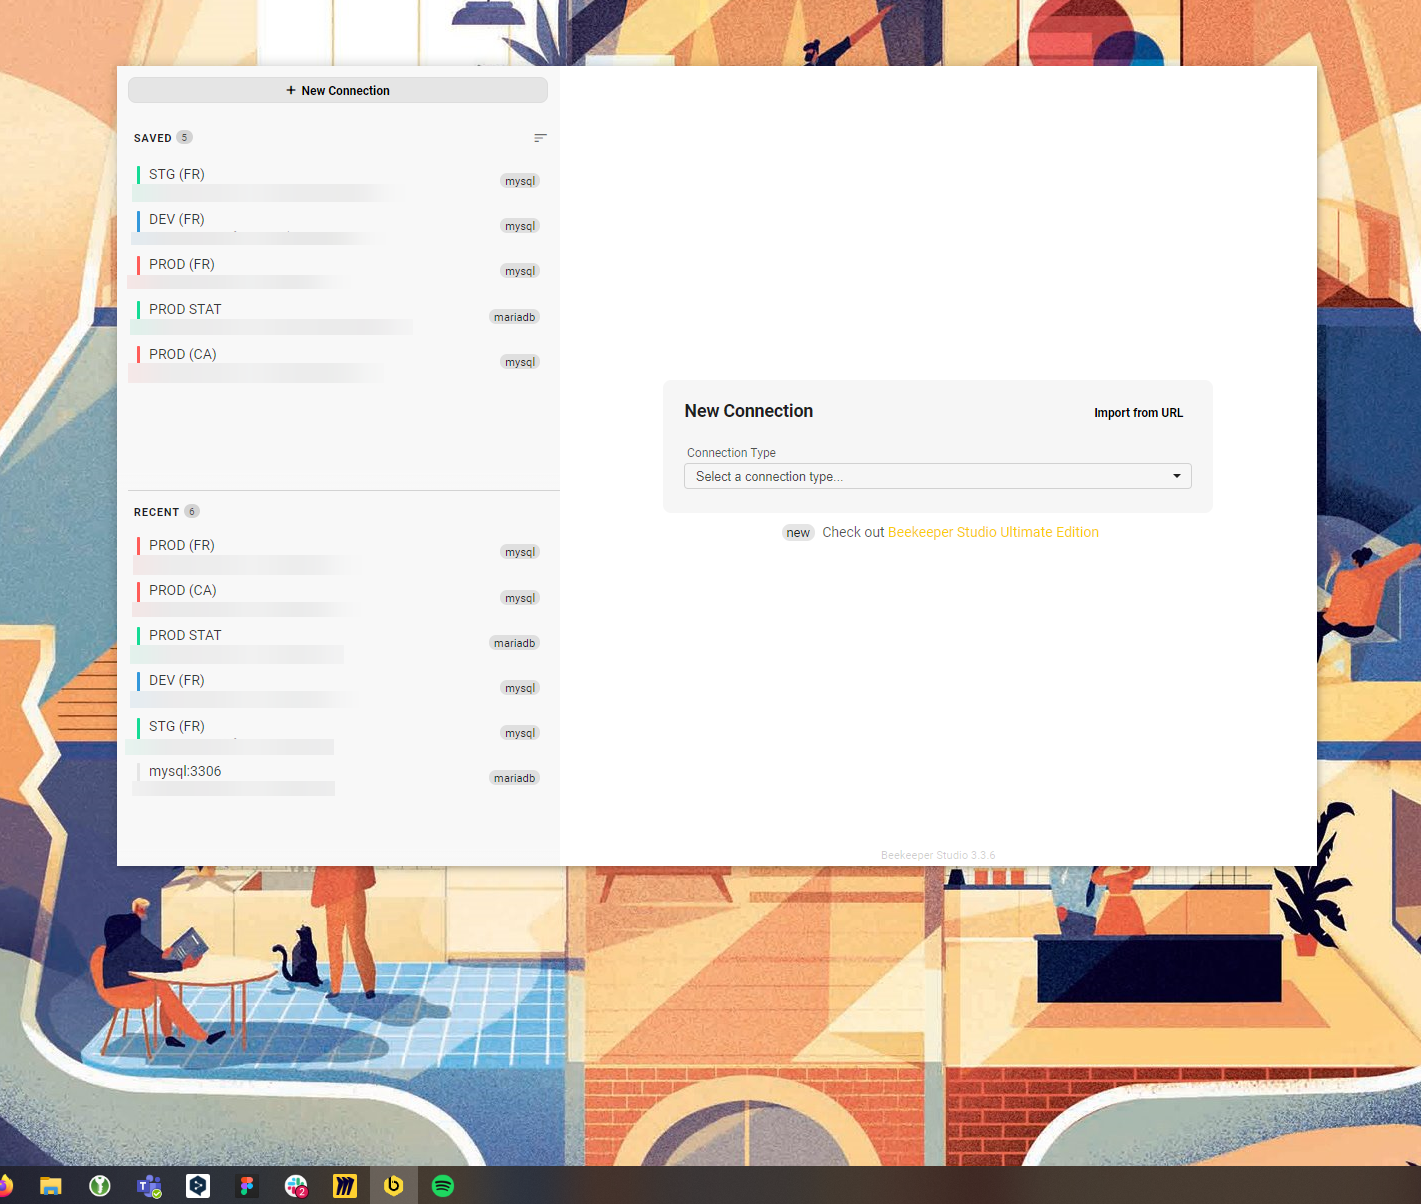Open saved connection STG (FR)
This screenshot has width=1421, height=1204.
[x=338, y=181]
